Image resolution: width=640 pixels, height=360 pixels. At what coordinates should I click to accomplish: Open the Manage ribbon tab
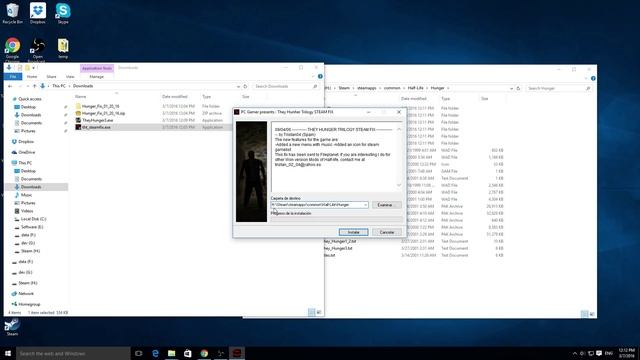(97, 77)
